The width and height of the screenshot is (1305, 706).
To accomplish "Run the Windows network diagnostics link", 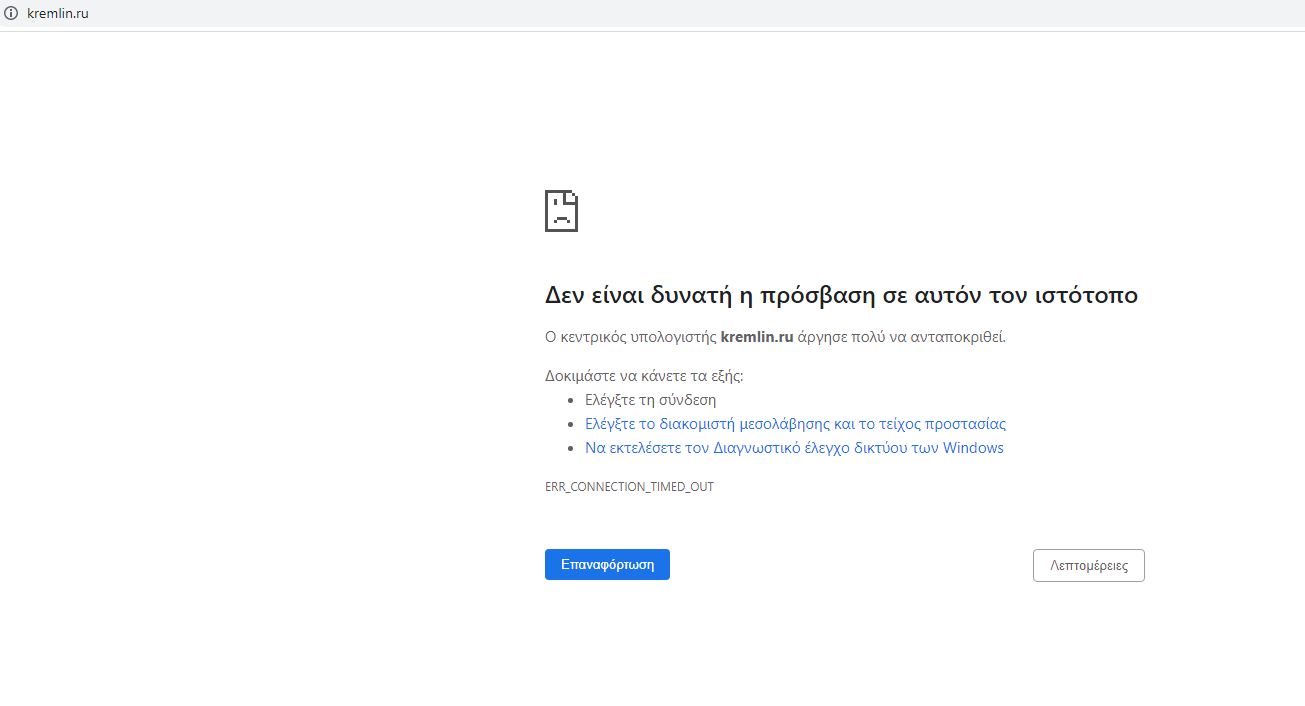I will pos(793,448).
